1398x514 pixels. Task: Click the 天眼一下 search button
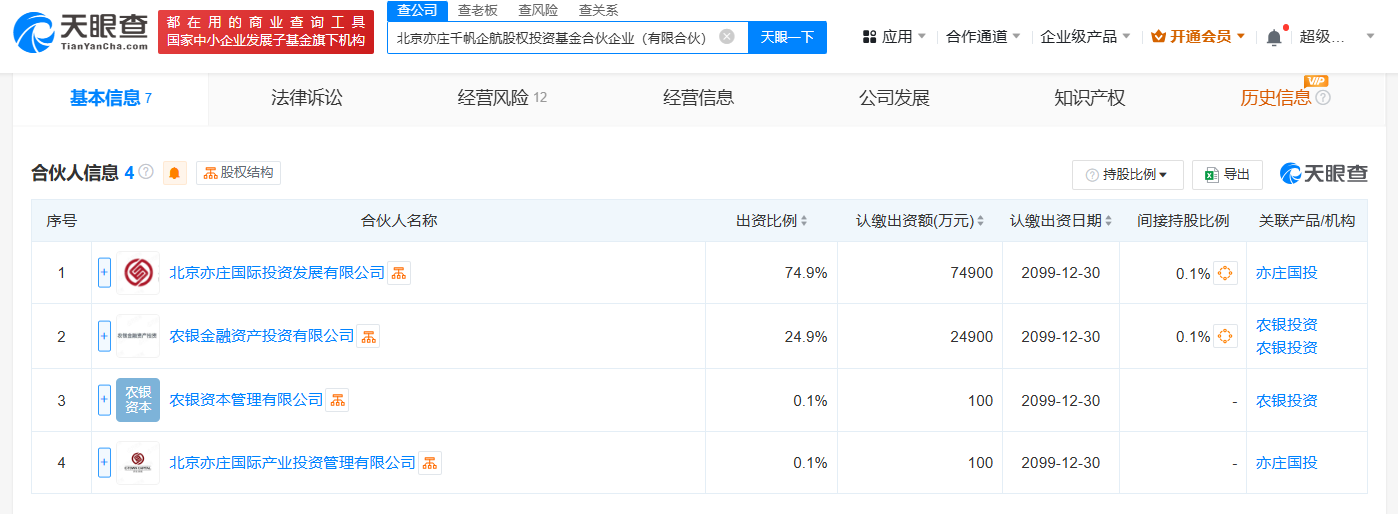tap(787, 37)
